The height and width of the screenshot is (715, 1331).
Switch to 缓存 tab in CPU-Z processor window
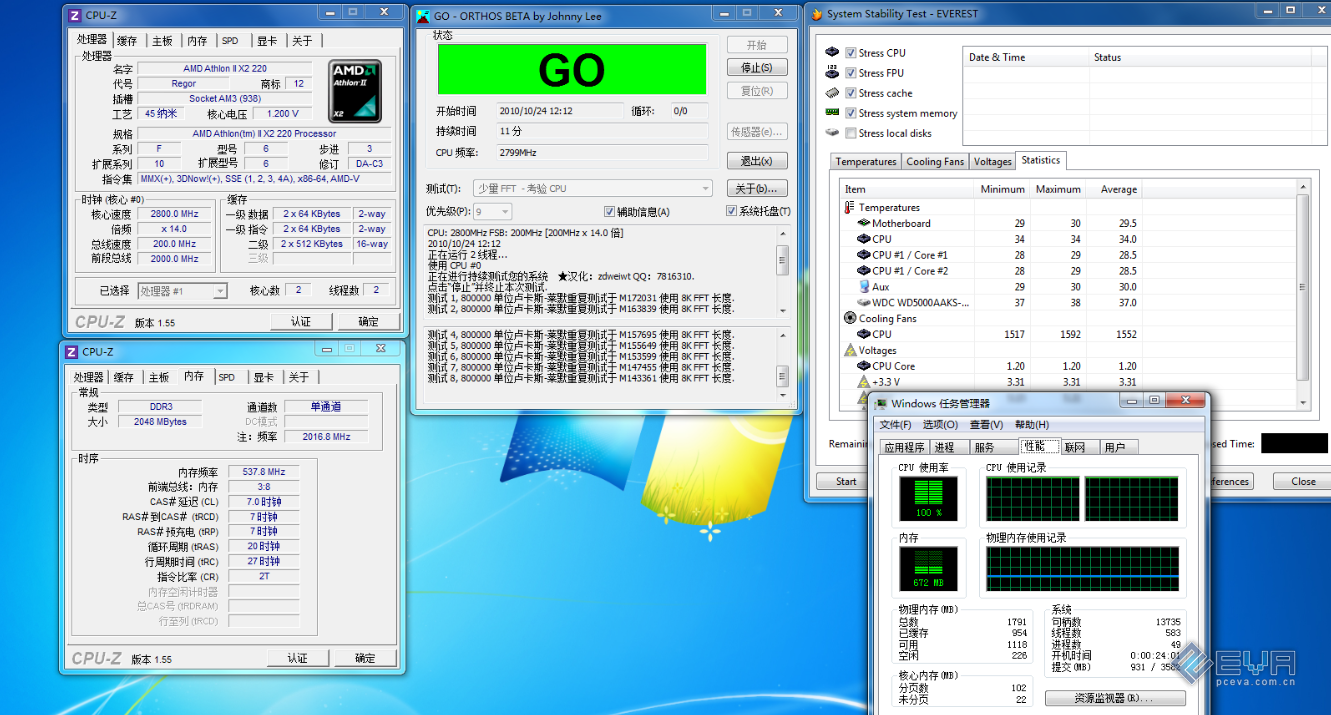click(127, 41)
